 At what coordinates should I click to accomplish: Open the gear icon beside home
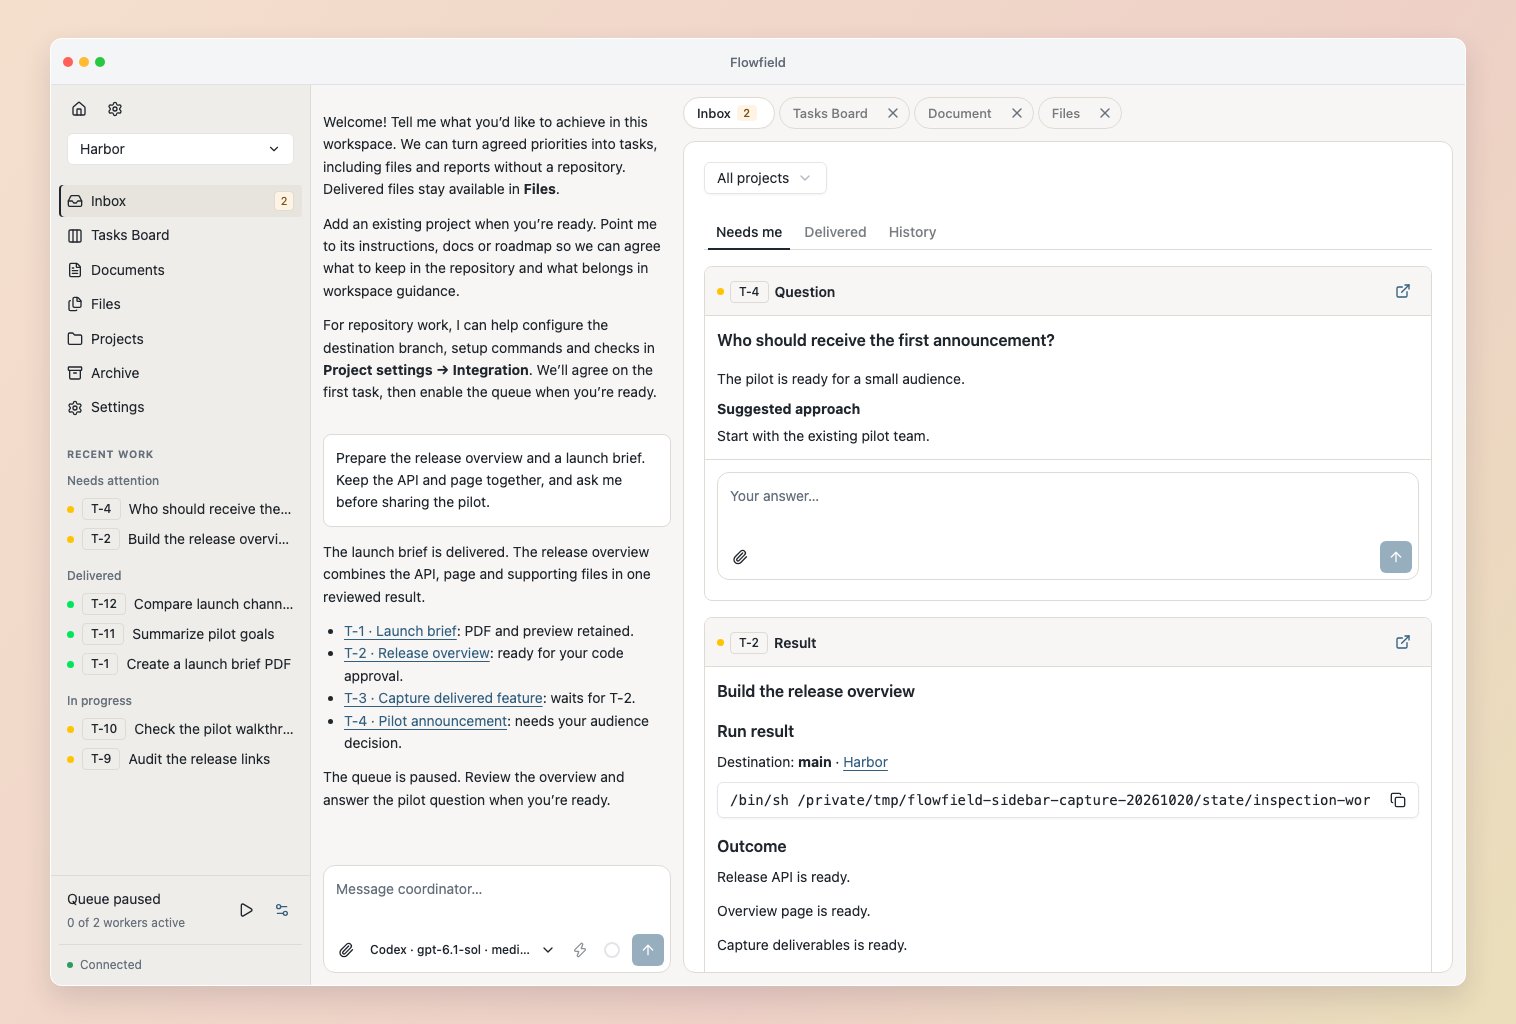115,109
